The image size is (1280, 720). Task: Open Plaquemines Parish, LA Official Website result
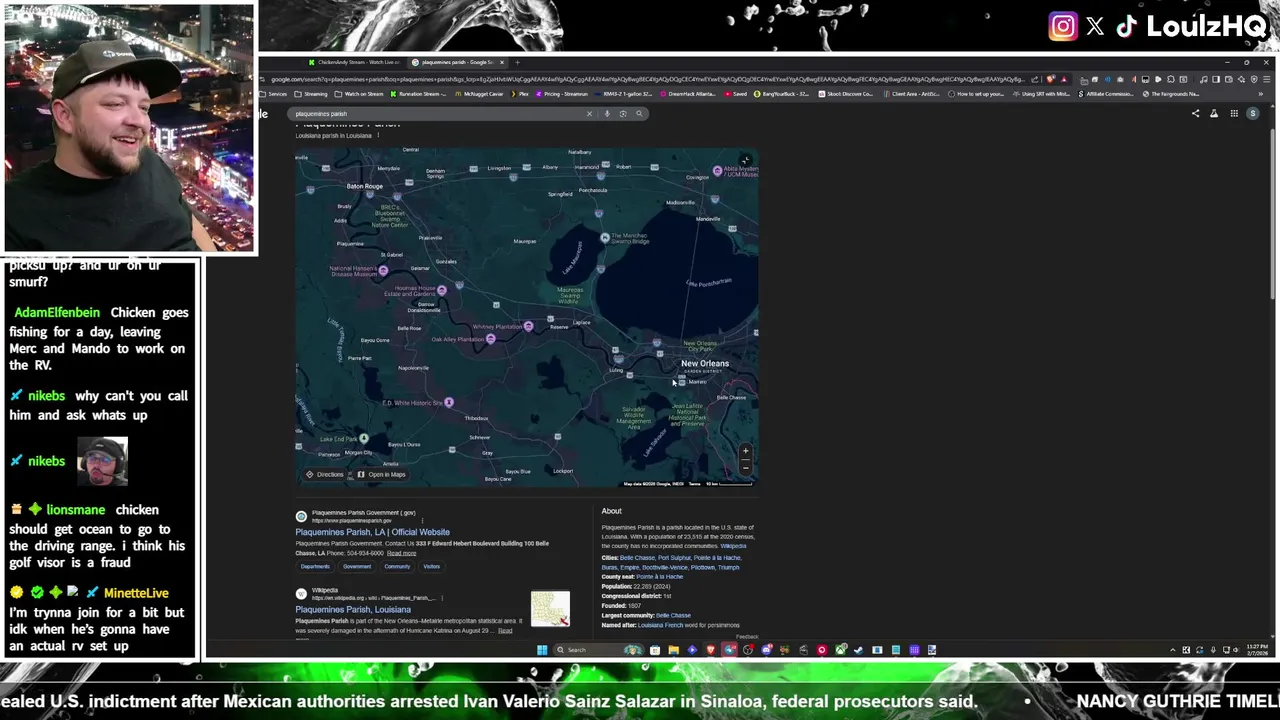[372, 532]
